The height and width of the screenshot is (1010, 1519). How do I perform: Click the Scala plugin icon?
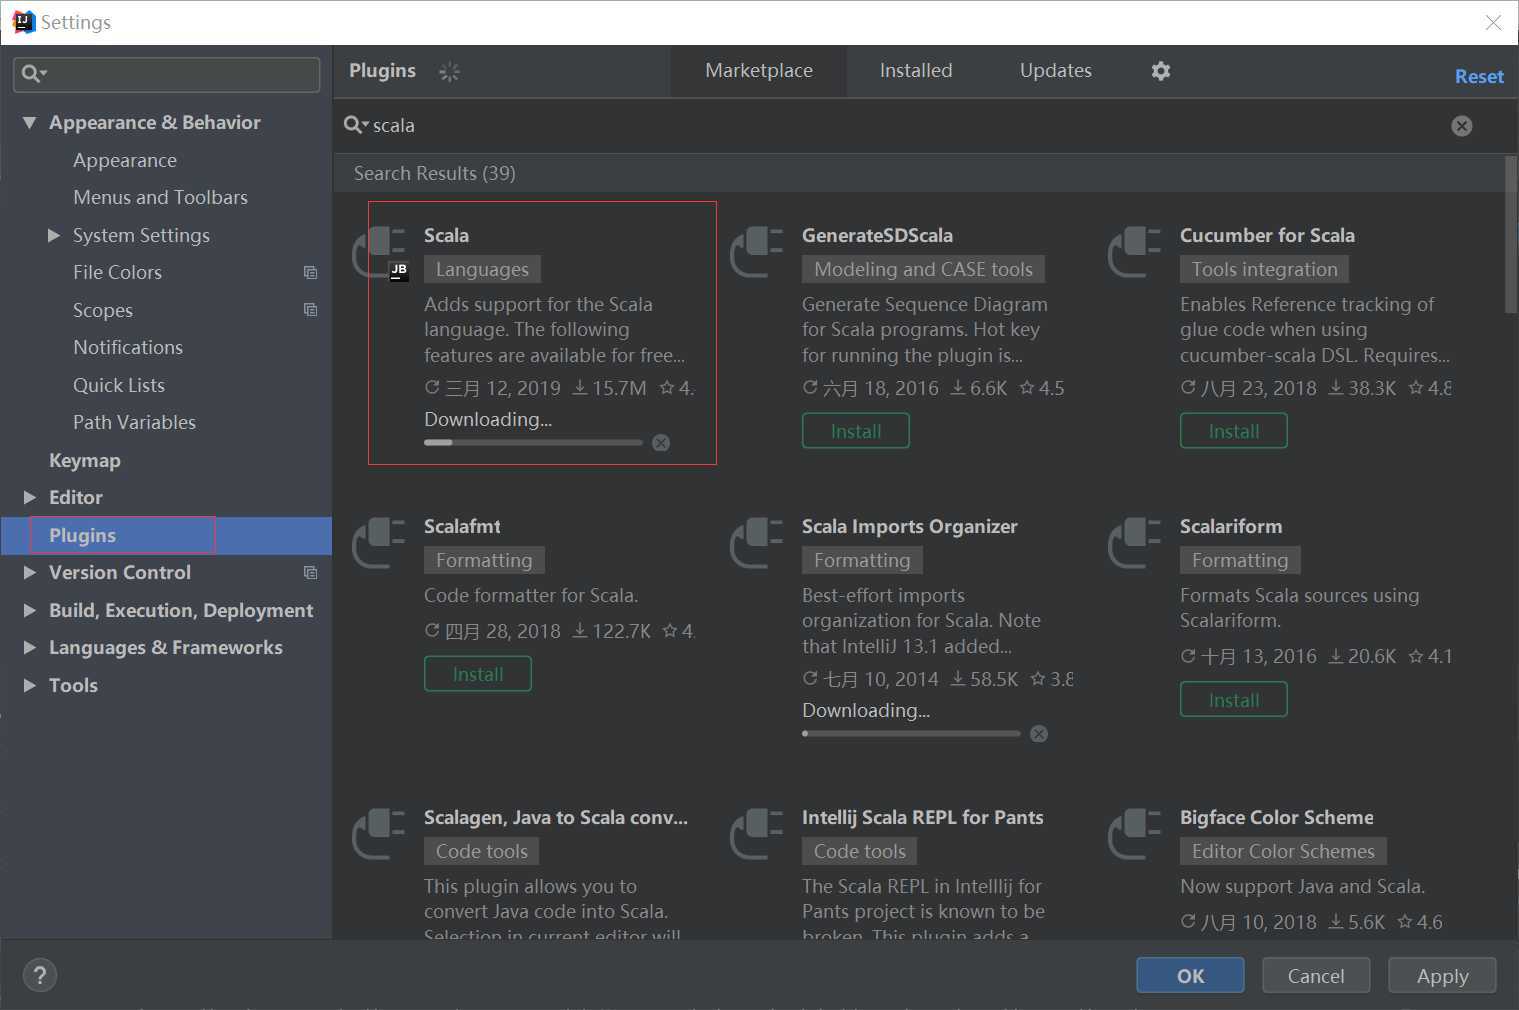click(x=380, y=253)
